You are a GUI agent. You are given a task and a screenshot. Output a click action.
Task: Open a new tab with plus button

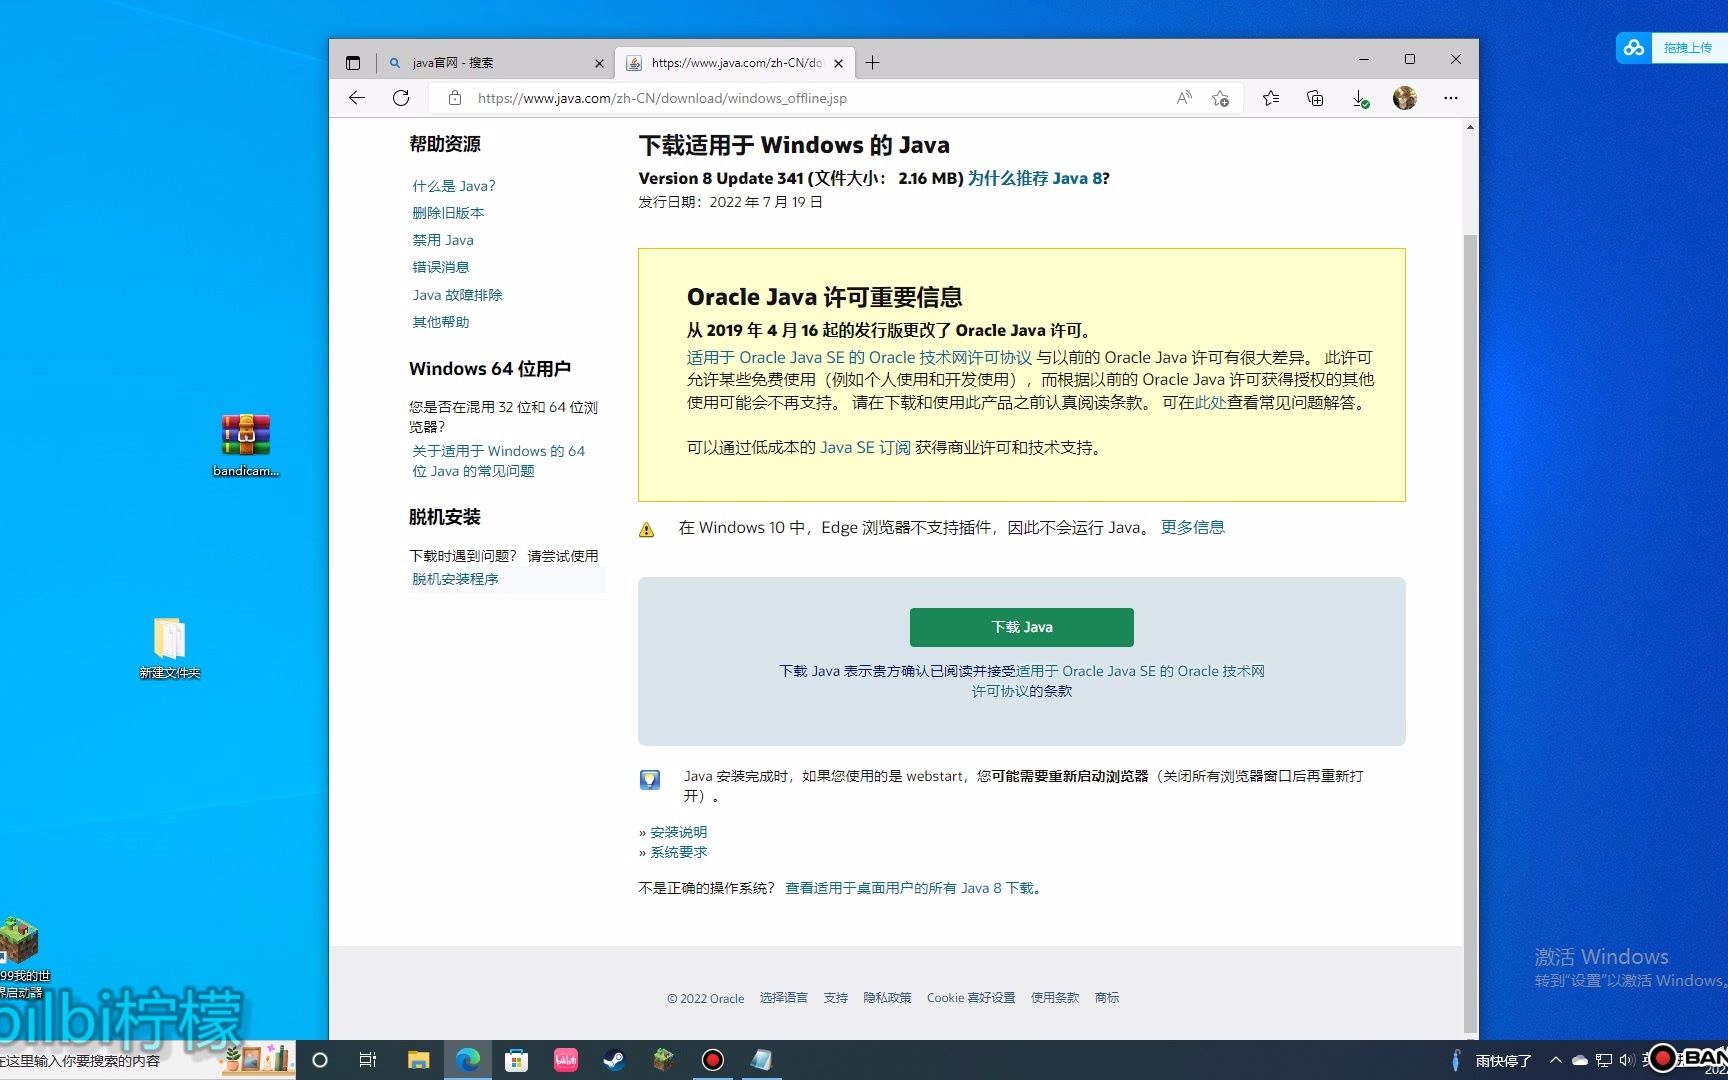tap(873, 63)
